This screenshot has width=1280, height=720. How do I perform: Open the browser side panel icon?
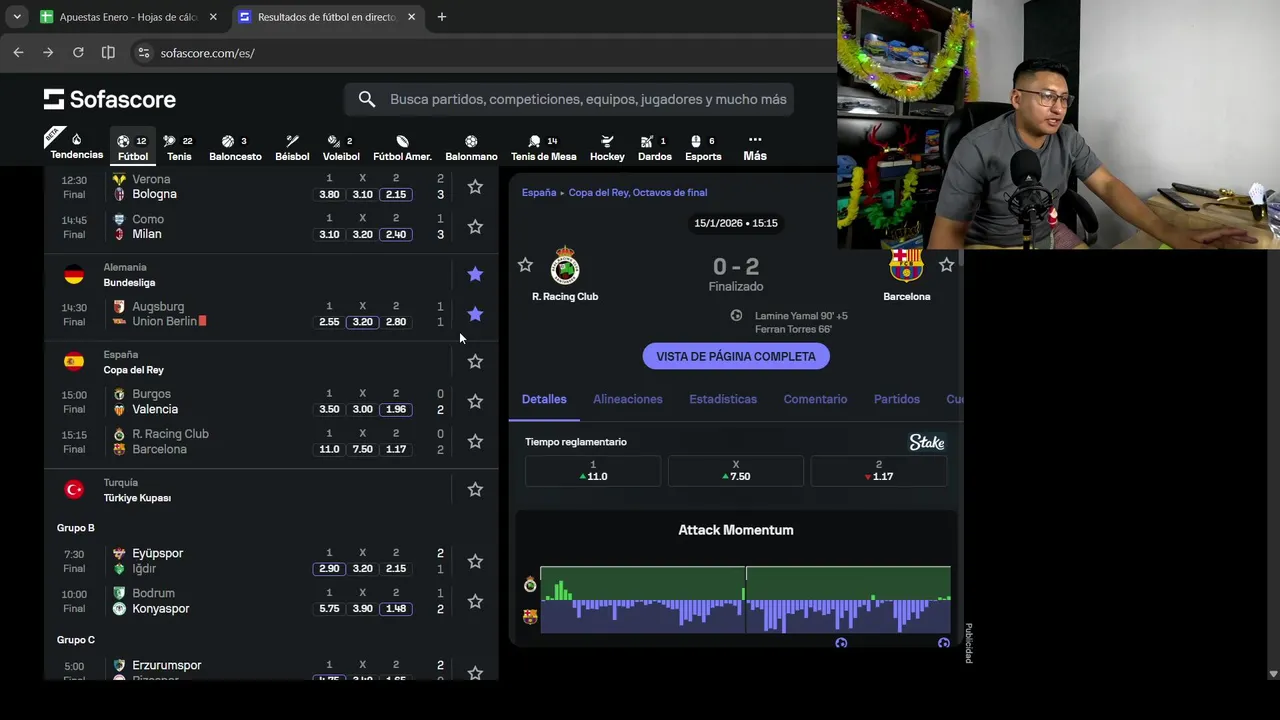coord(108,52)
